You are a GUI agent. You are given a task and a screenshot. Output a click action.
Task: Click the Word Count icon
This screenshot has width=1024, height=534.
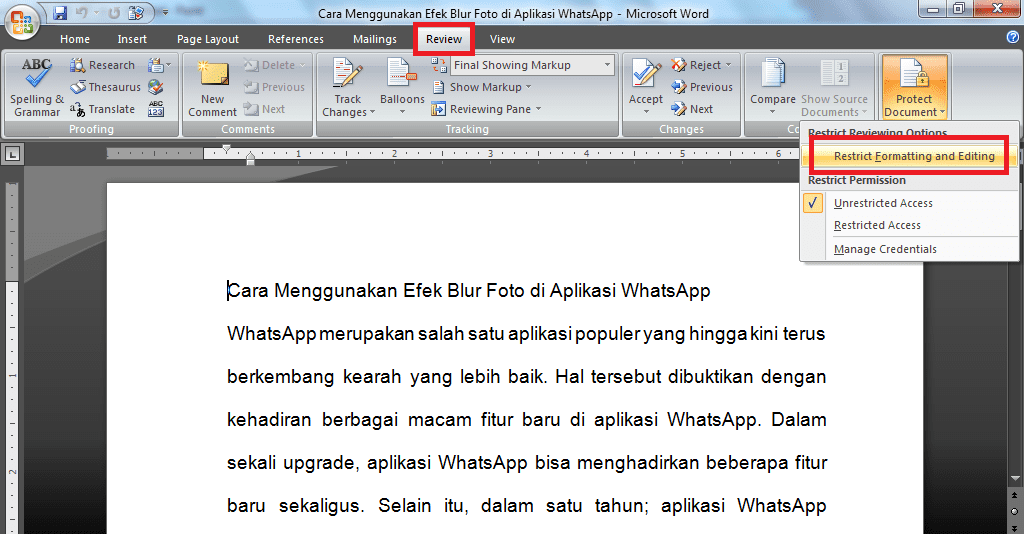(x=156, y=109)
